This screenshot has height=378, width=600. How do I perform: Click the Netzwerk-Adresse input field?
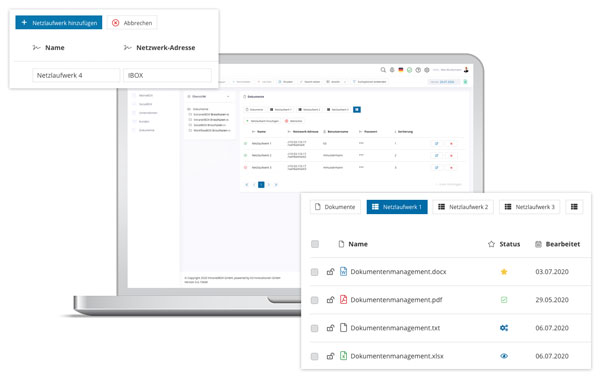click(167, 75)
